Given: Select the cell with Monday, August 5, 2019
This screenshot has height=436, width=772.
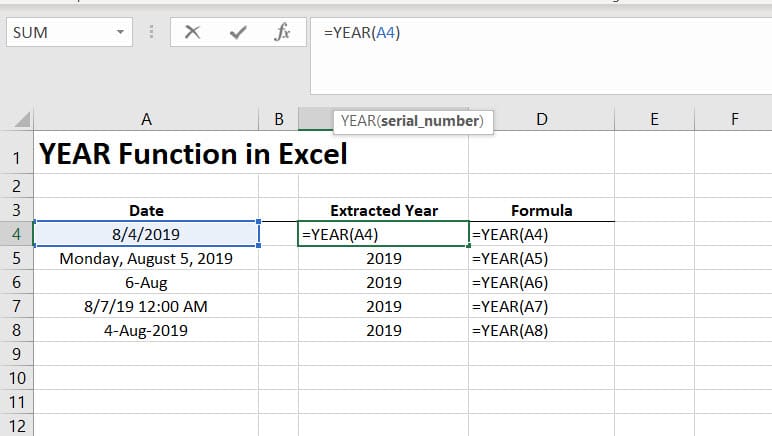Looking at the screenshot, I should coord(146,258).
